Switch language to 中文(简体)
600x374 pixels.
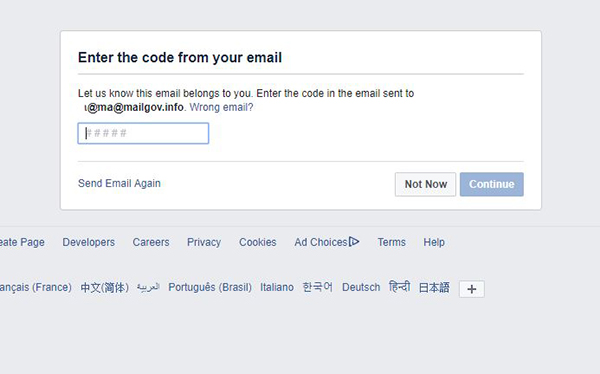(104, 287)
